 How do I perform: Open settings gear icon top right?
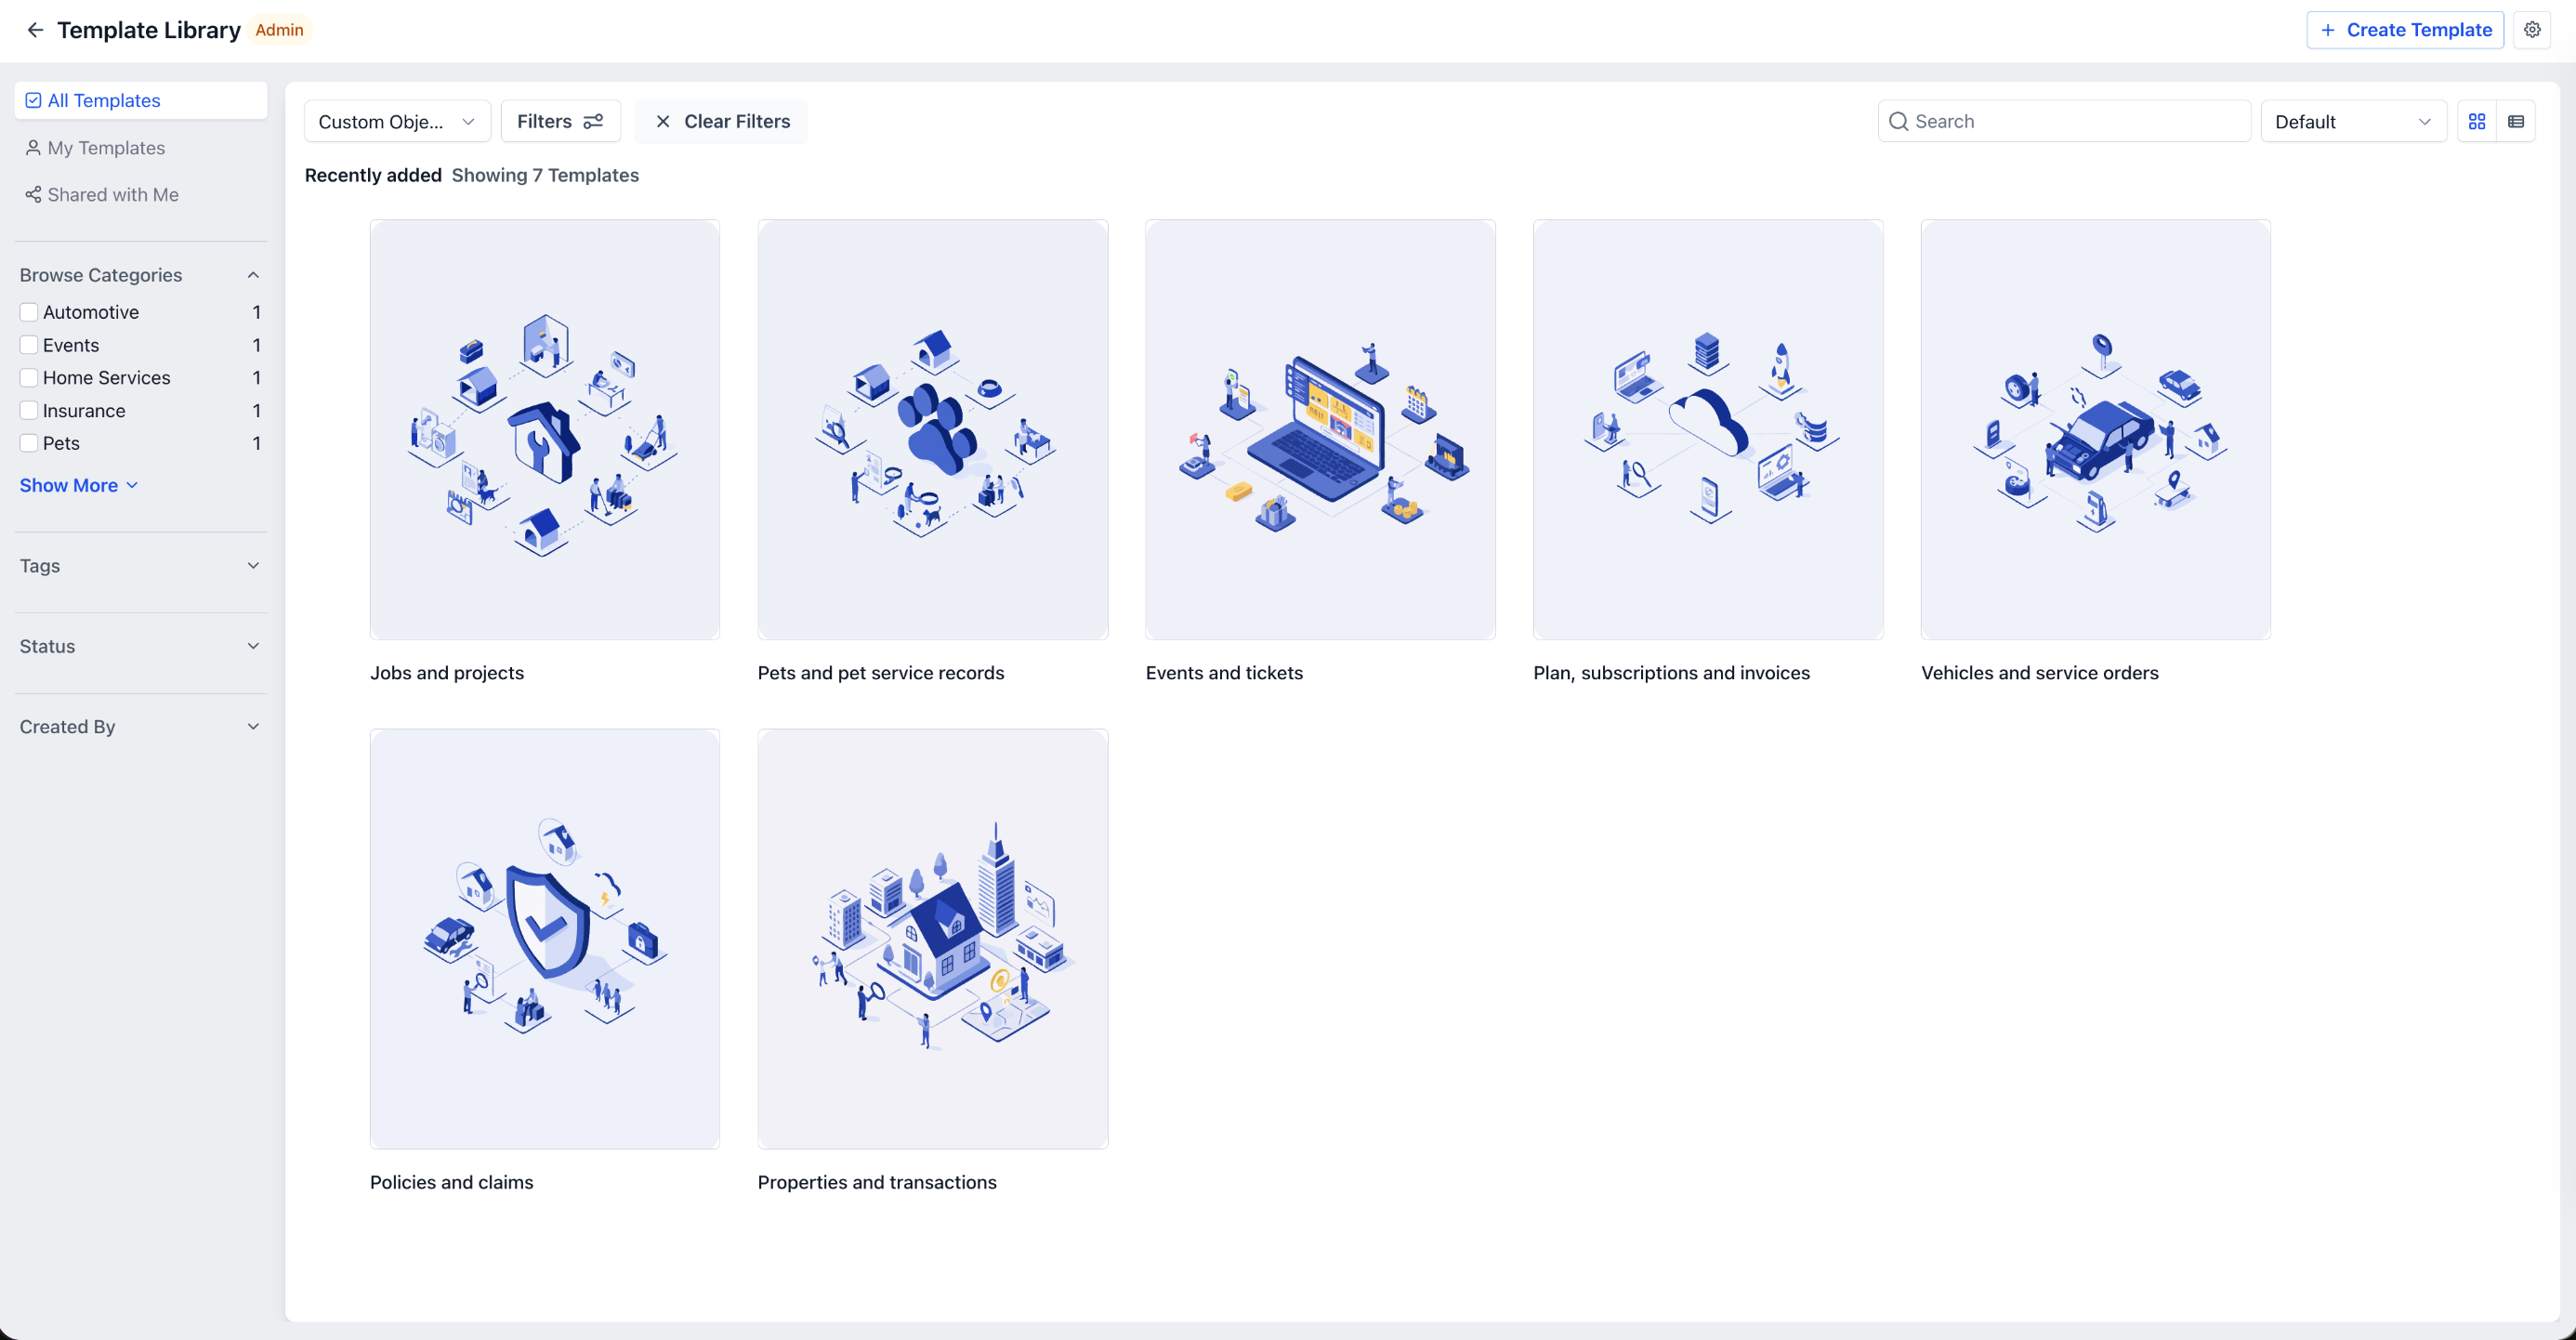(2532, 30)
